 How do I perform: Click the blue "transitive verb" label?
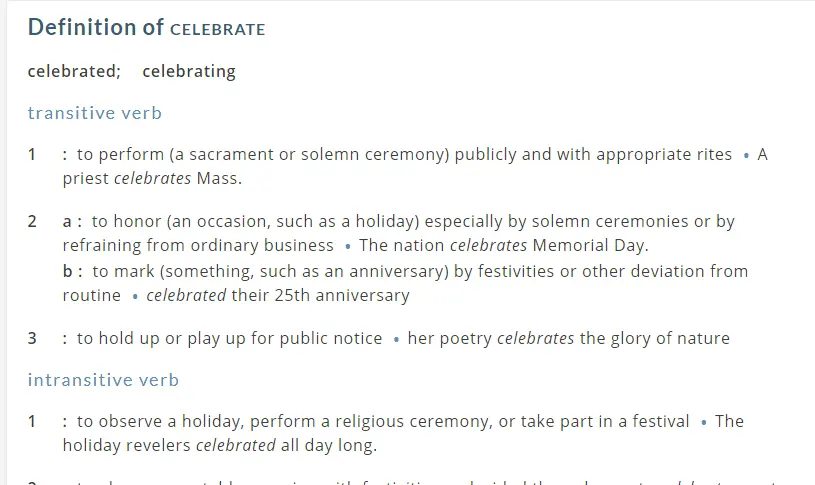94,113
